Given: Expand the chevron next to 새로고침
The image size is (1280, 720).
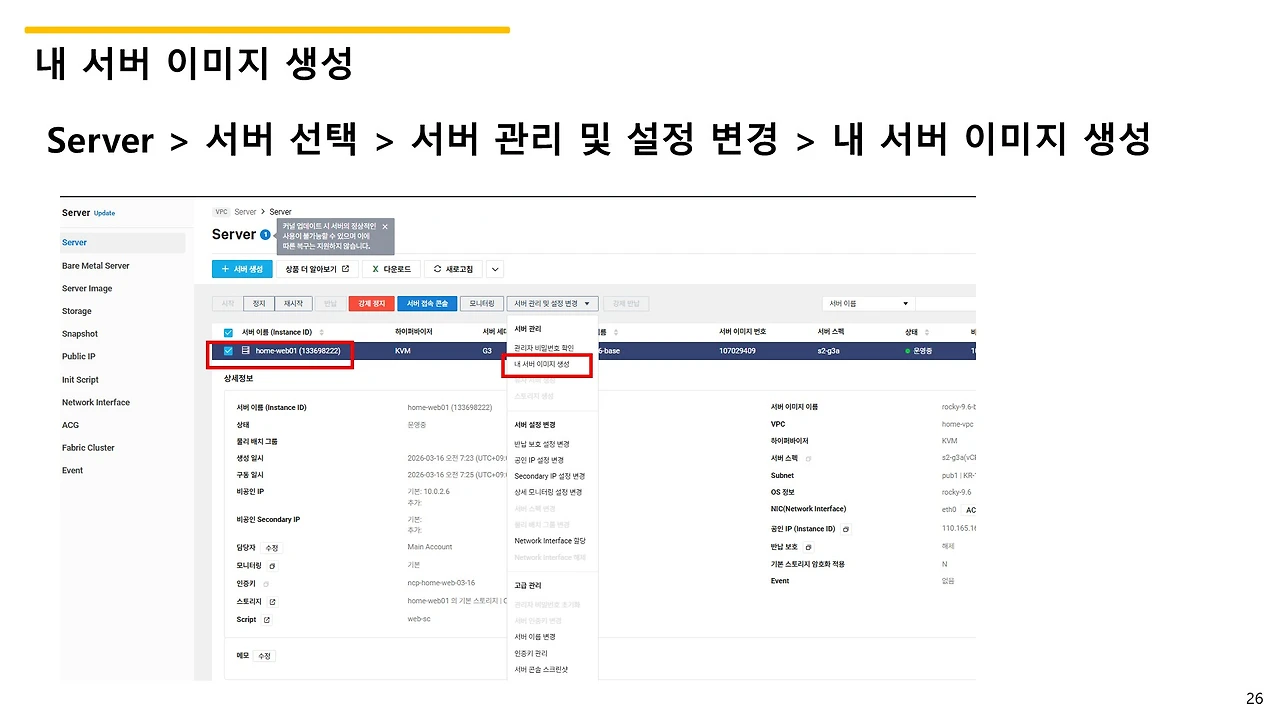Looking at the screenshot, I should pos(493,269).
